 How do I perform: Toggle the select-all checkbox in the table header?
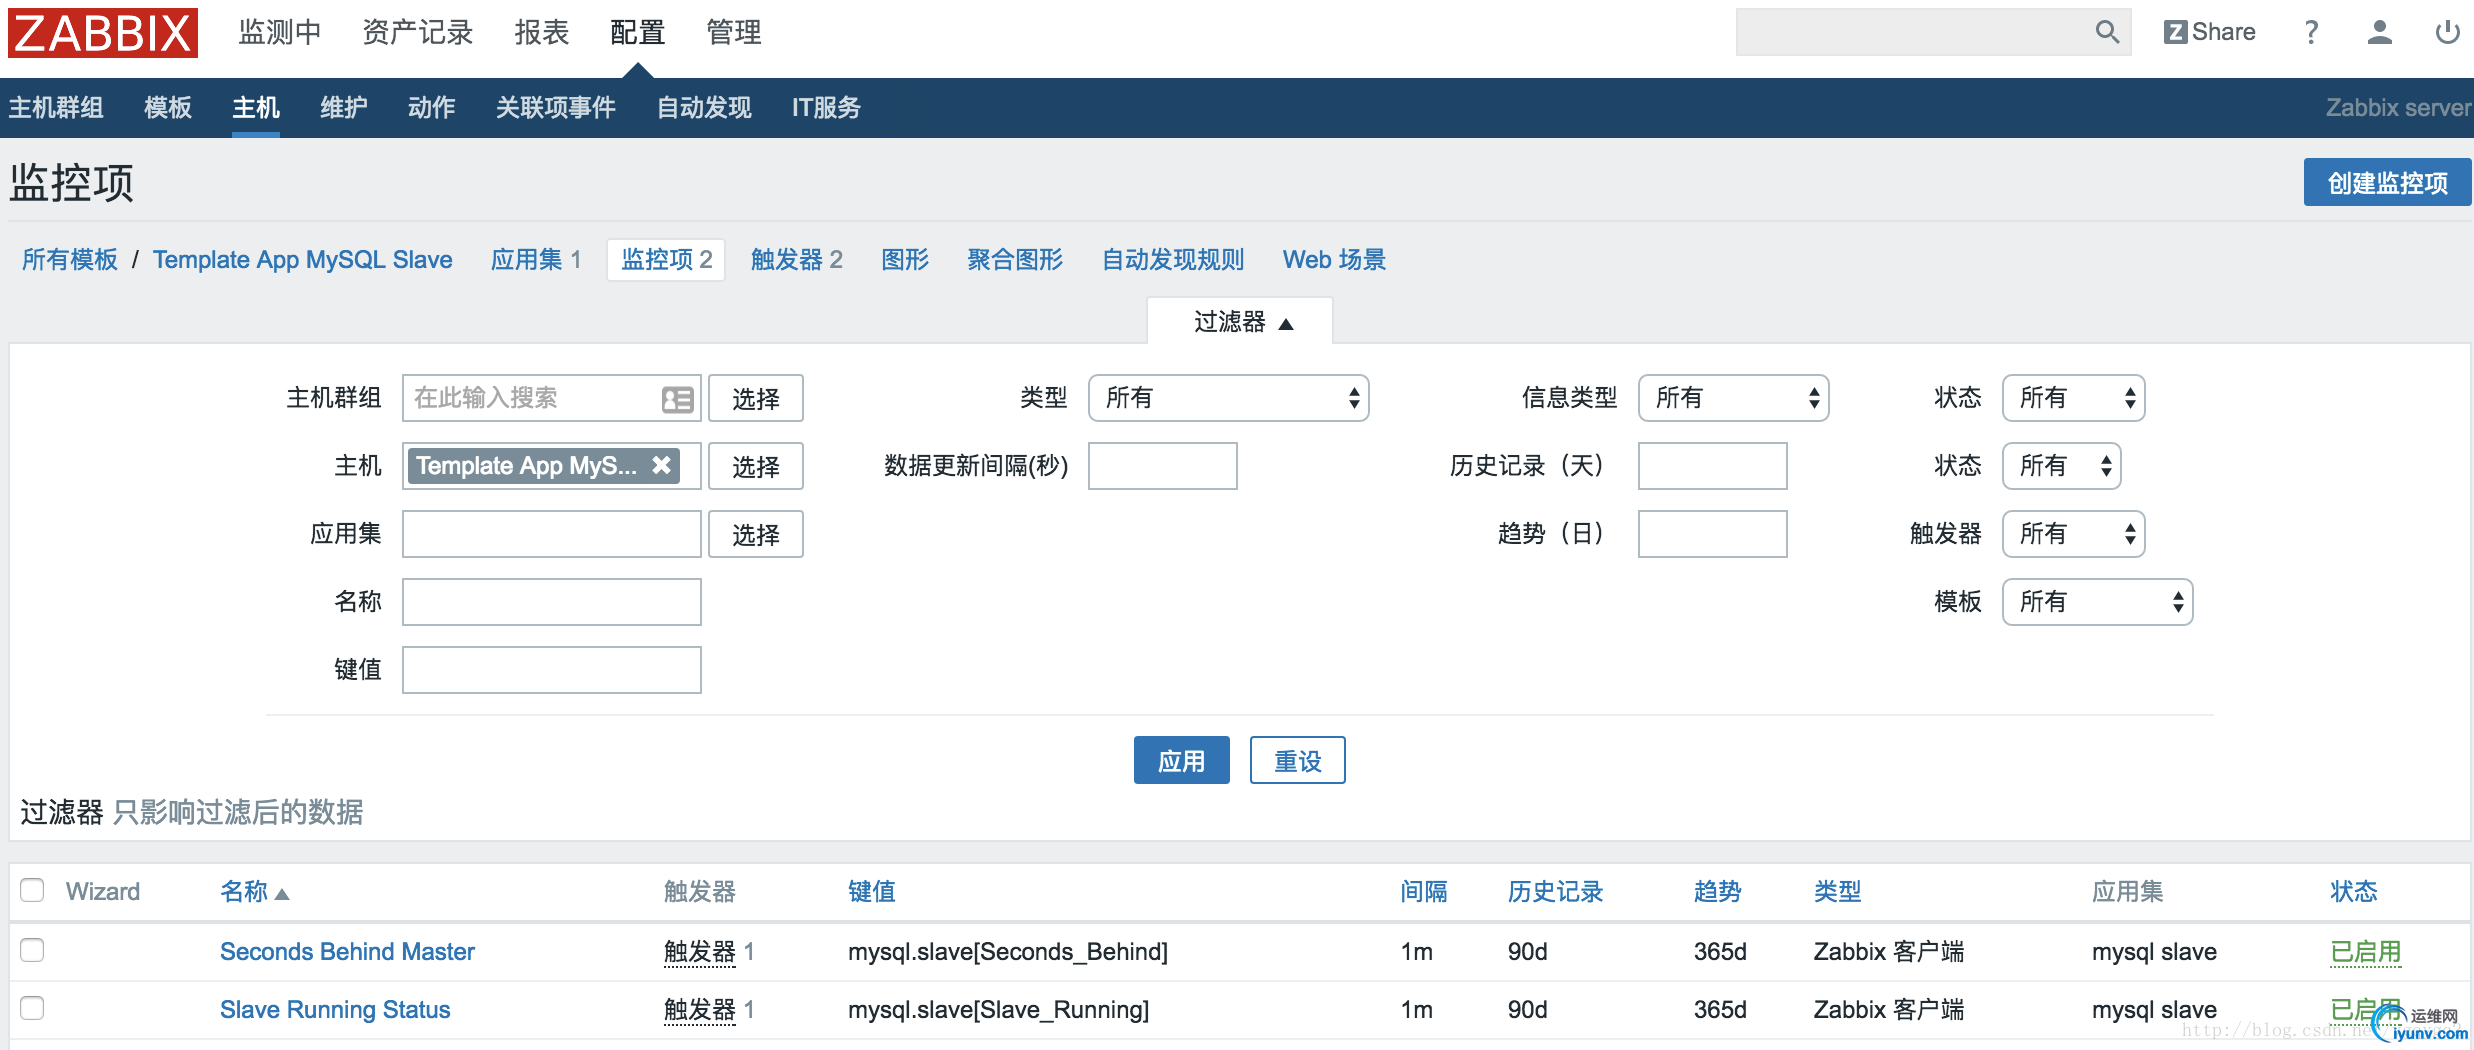point(32,890)
